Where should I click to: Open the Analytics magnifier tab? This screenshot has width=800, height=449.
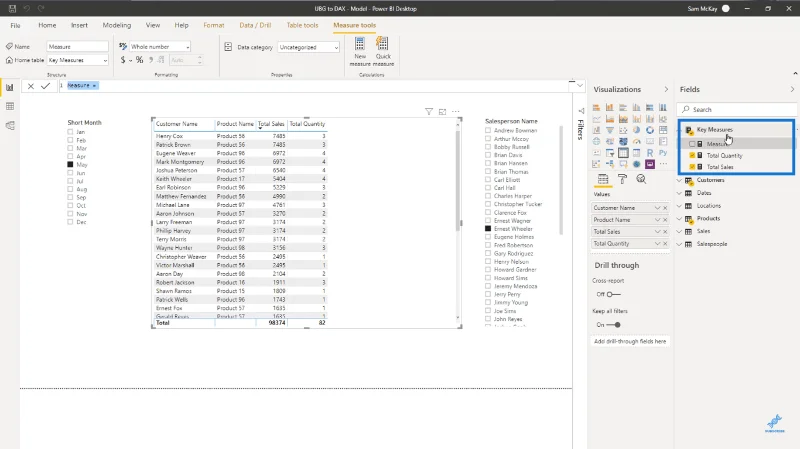[x=641, y=179]
